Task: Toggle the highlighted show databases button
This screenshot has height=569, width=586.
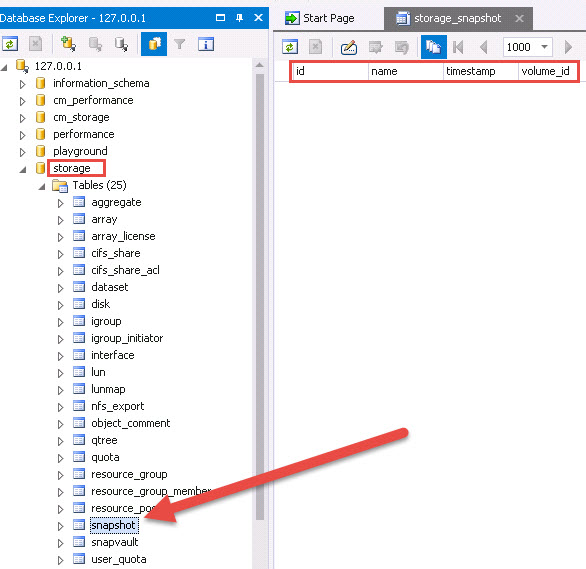Action: 154,44
